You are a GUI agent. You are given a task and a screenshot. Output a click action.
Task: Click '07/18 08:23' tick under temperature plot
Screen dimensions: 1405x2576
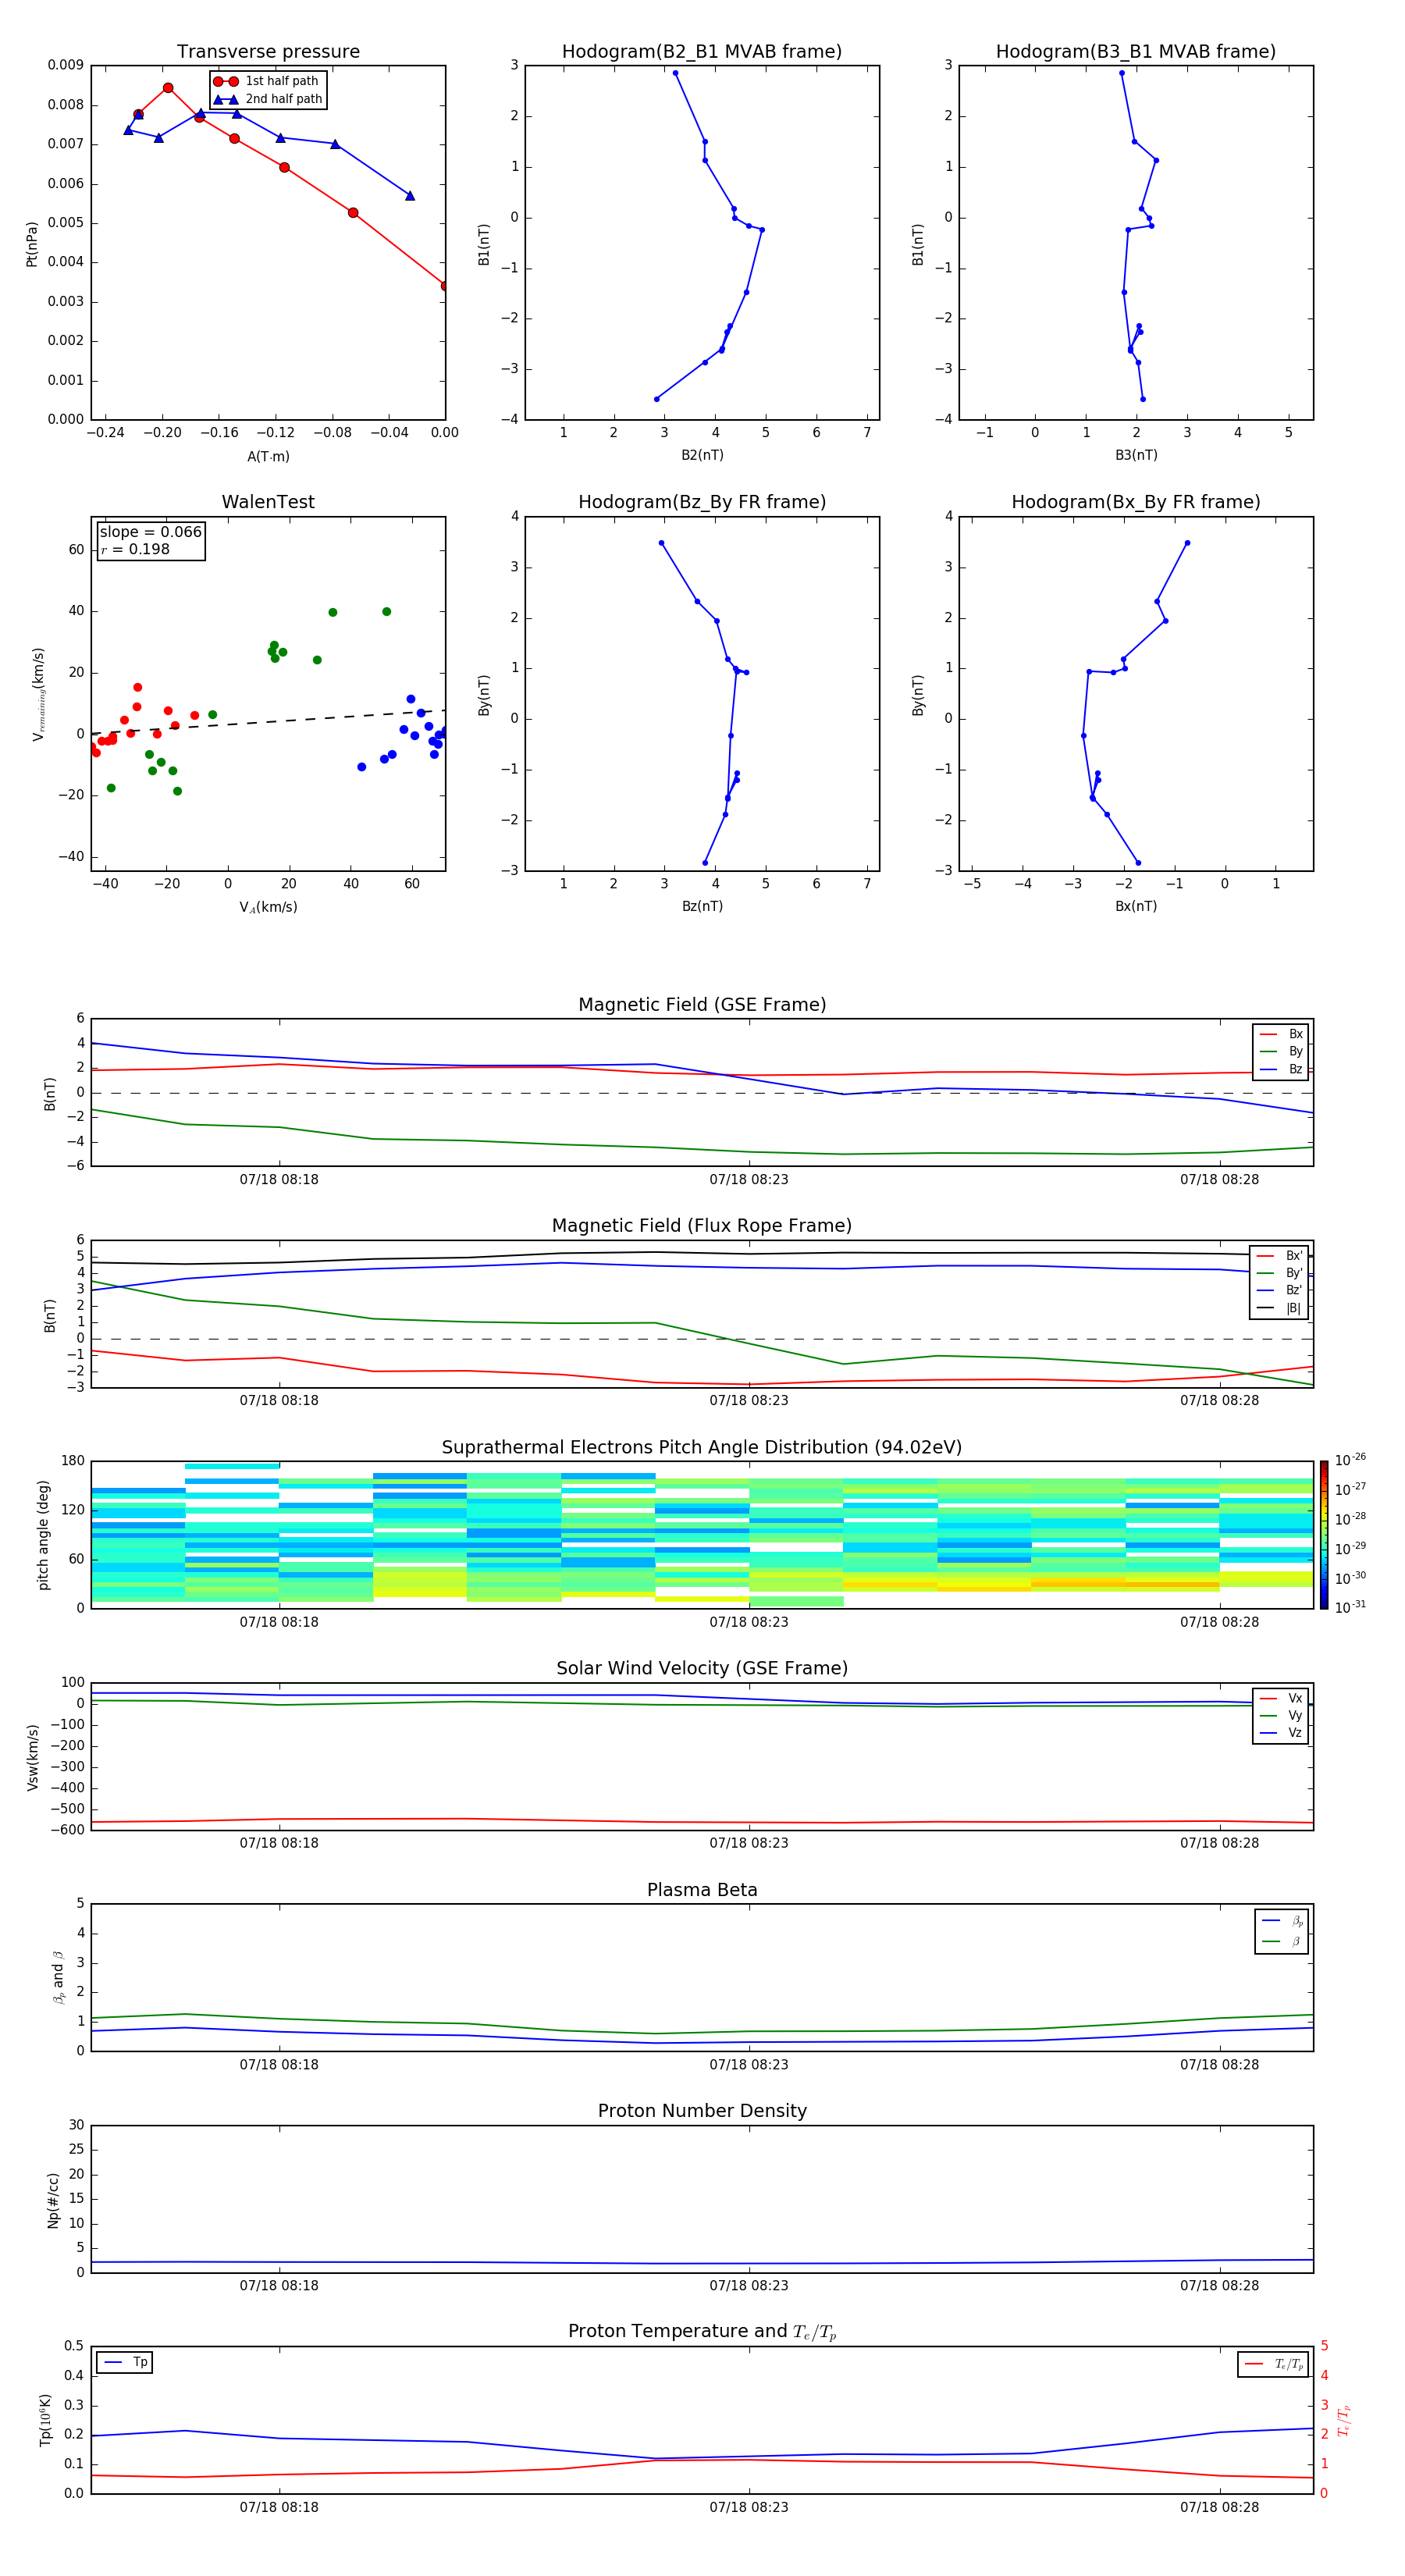pos(749,2507)
